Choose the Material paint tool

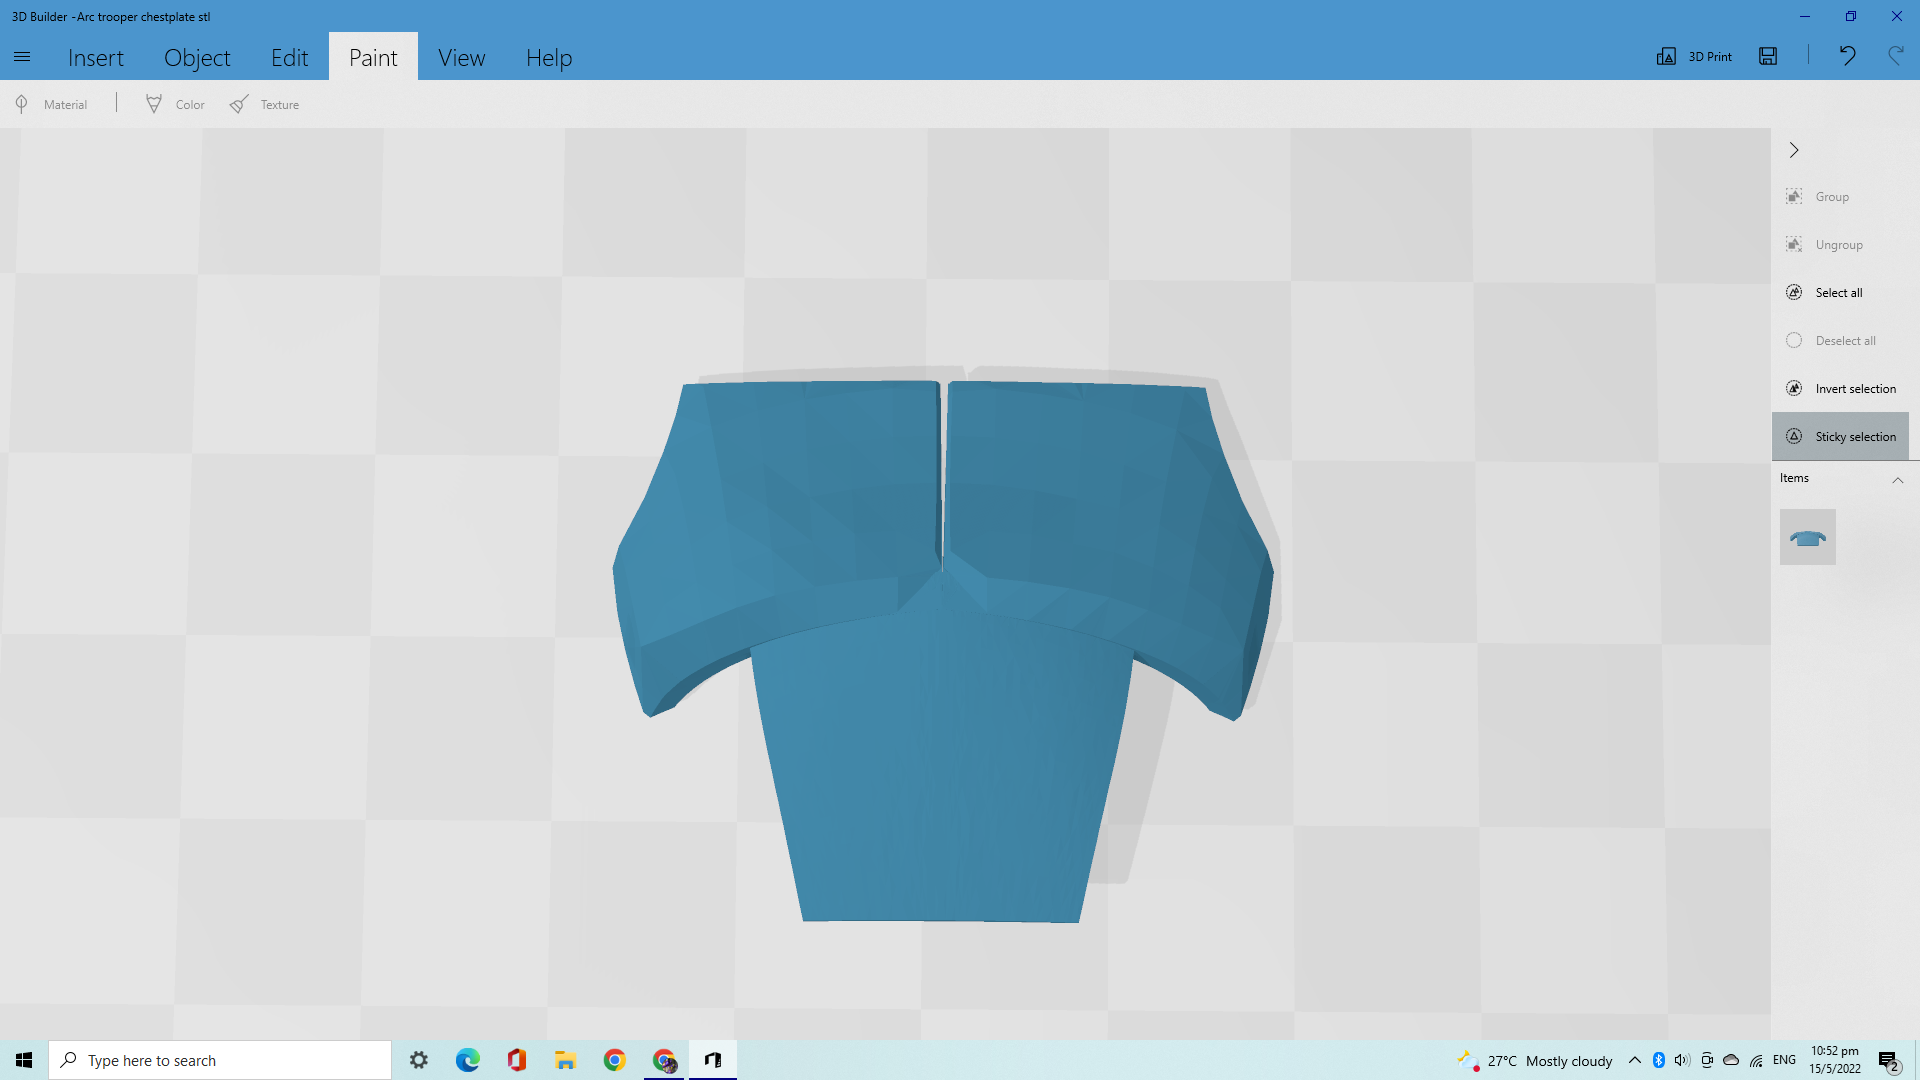coord(52,104)
